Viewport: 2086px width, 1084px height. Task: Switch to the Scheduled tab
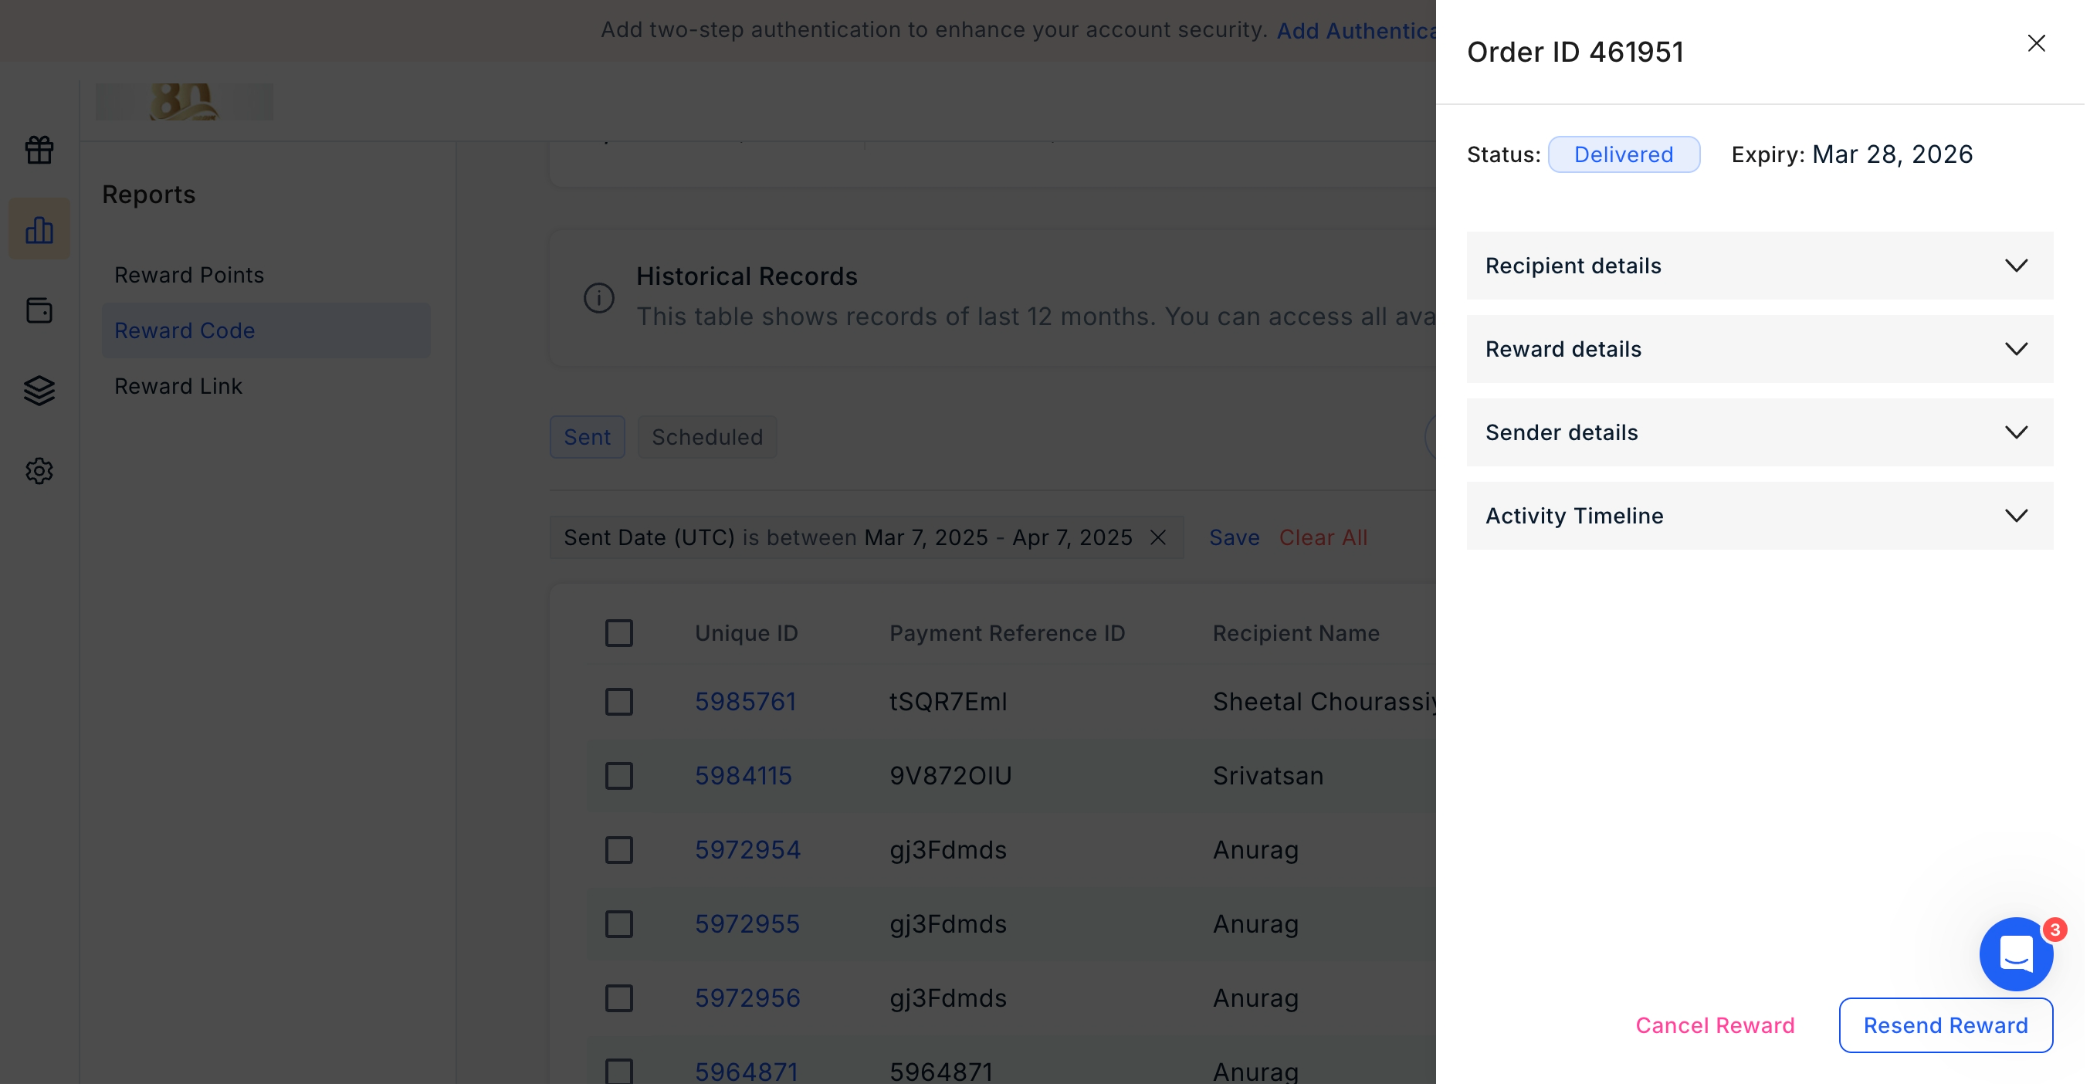(x=707, y=437)
